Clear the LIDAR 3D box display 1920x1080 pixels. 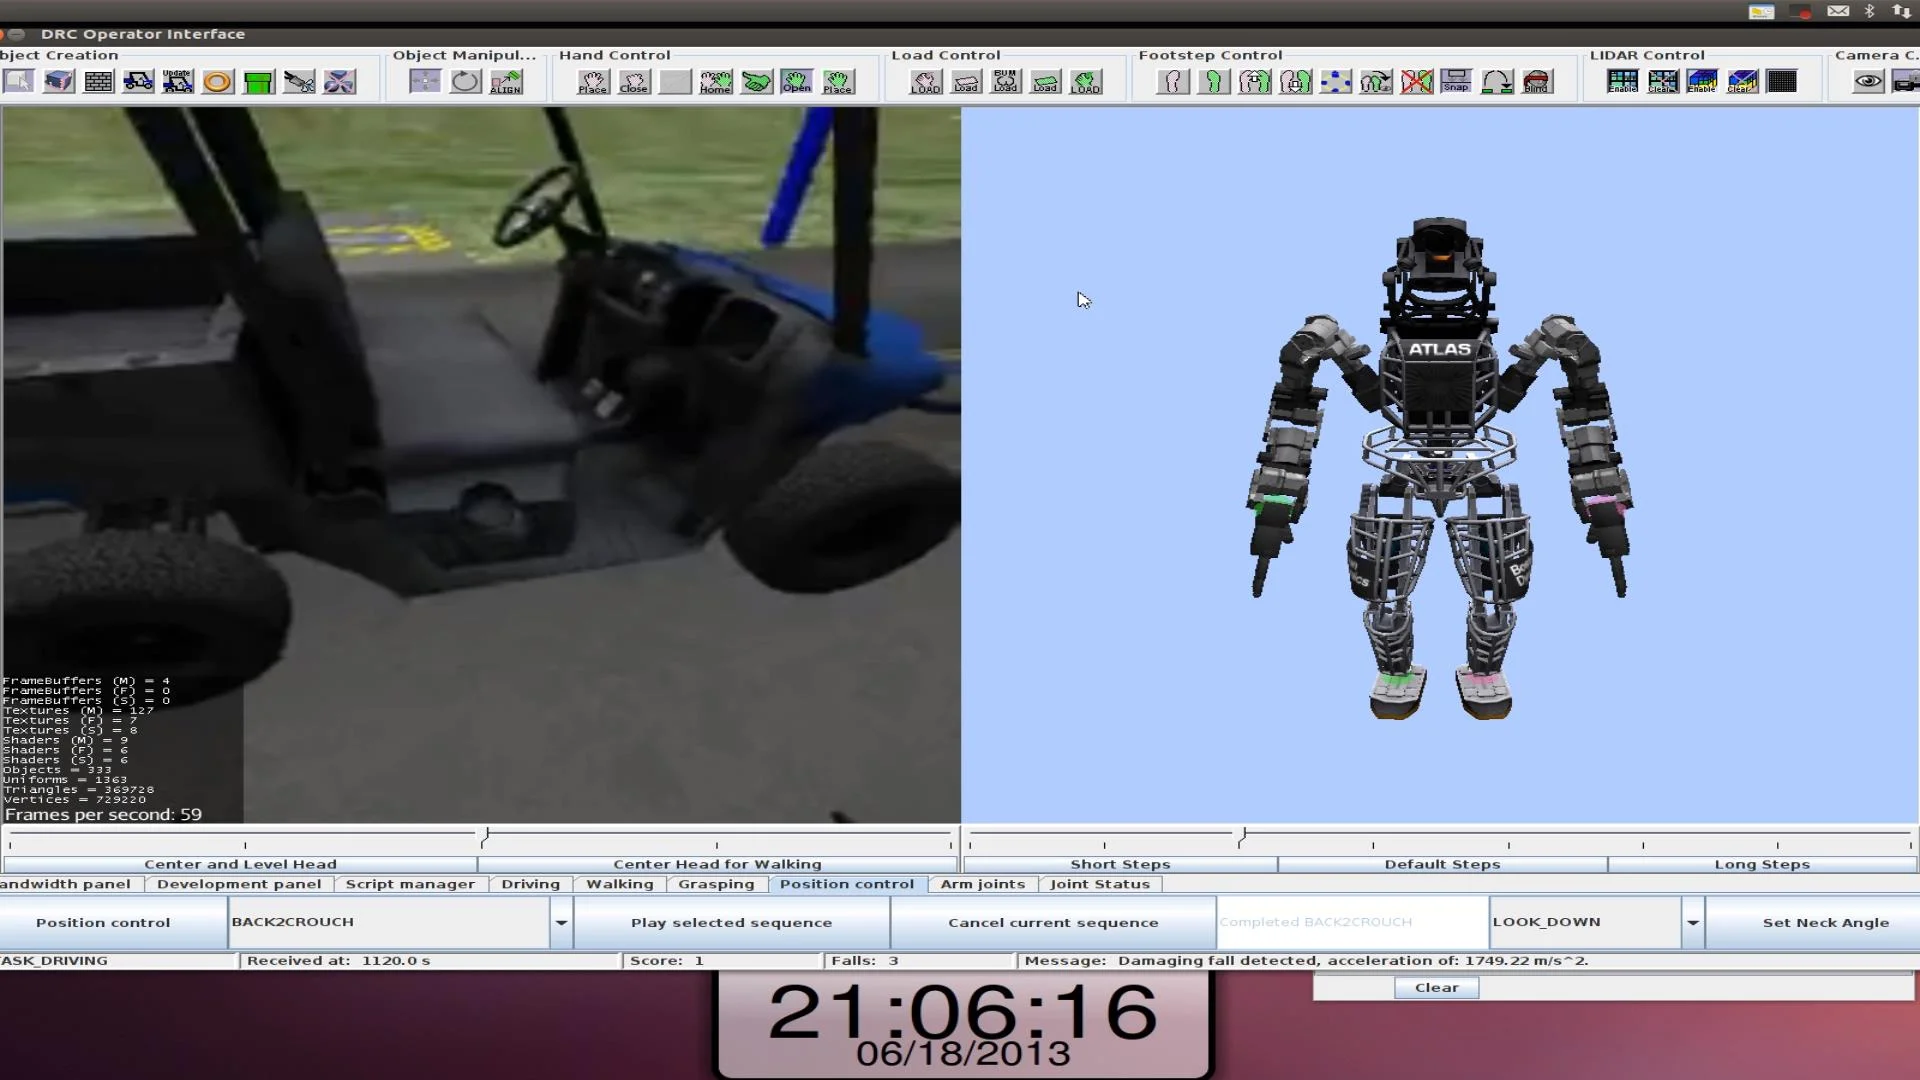1742,81
